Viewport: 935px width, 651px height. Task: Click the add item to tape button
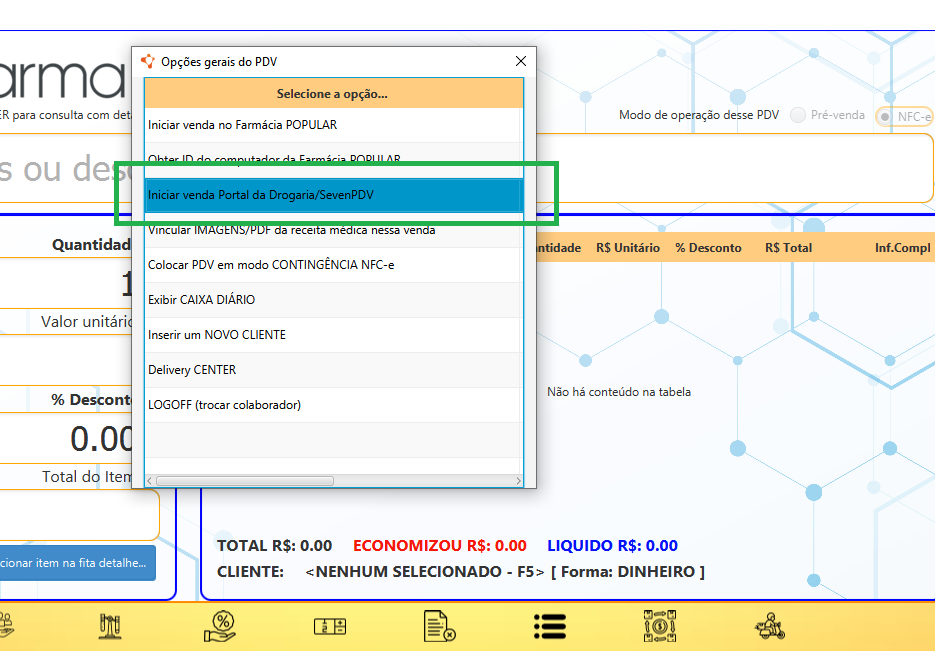click(x=78, y=563)
